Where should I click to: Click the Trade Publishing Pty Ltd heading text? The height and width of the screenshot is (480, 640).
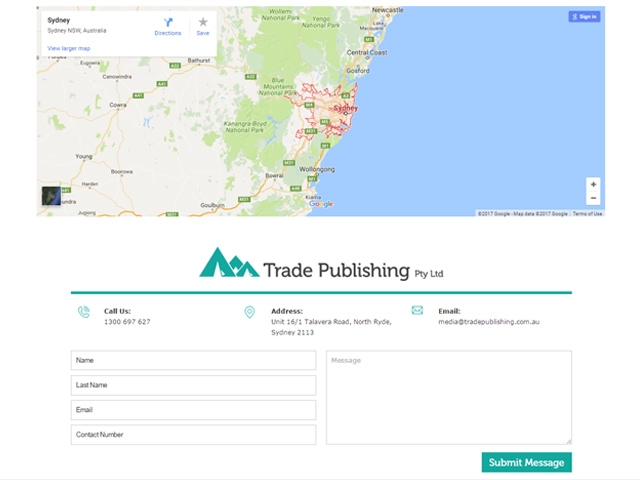(353, 271)
